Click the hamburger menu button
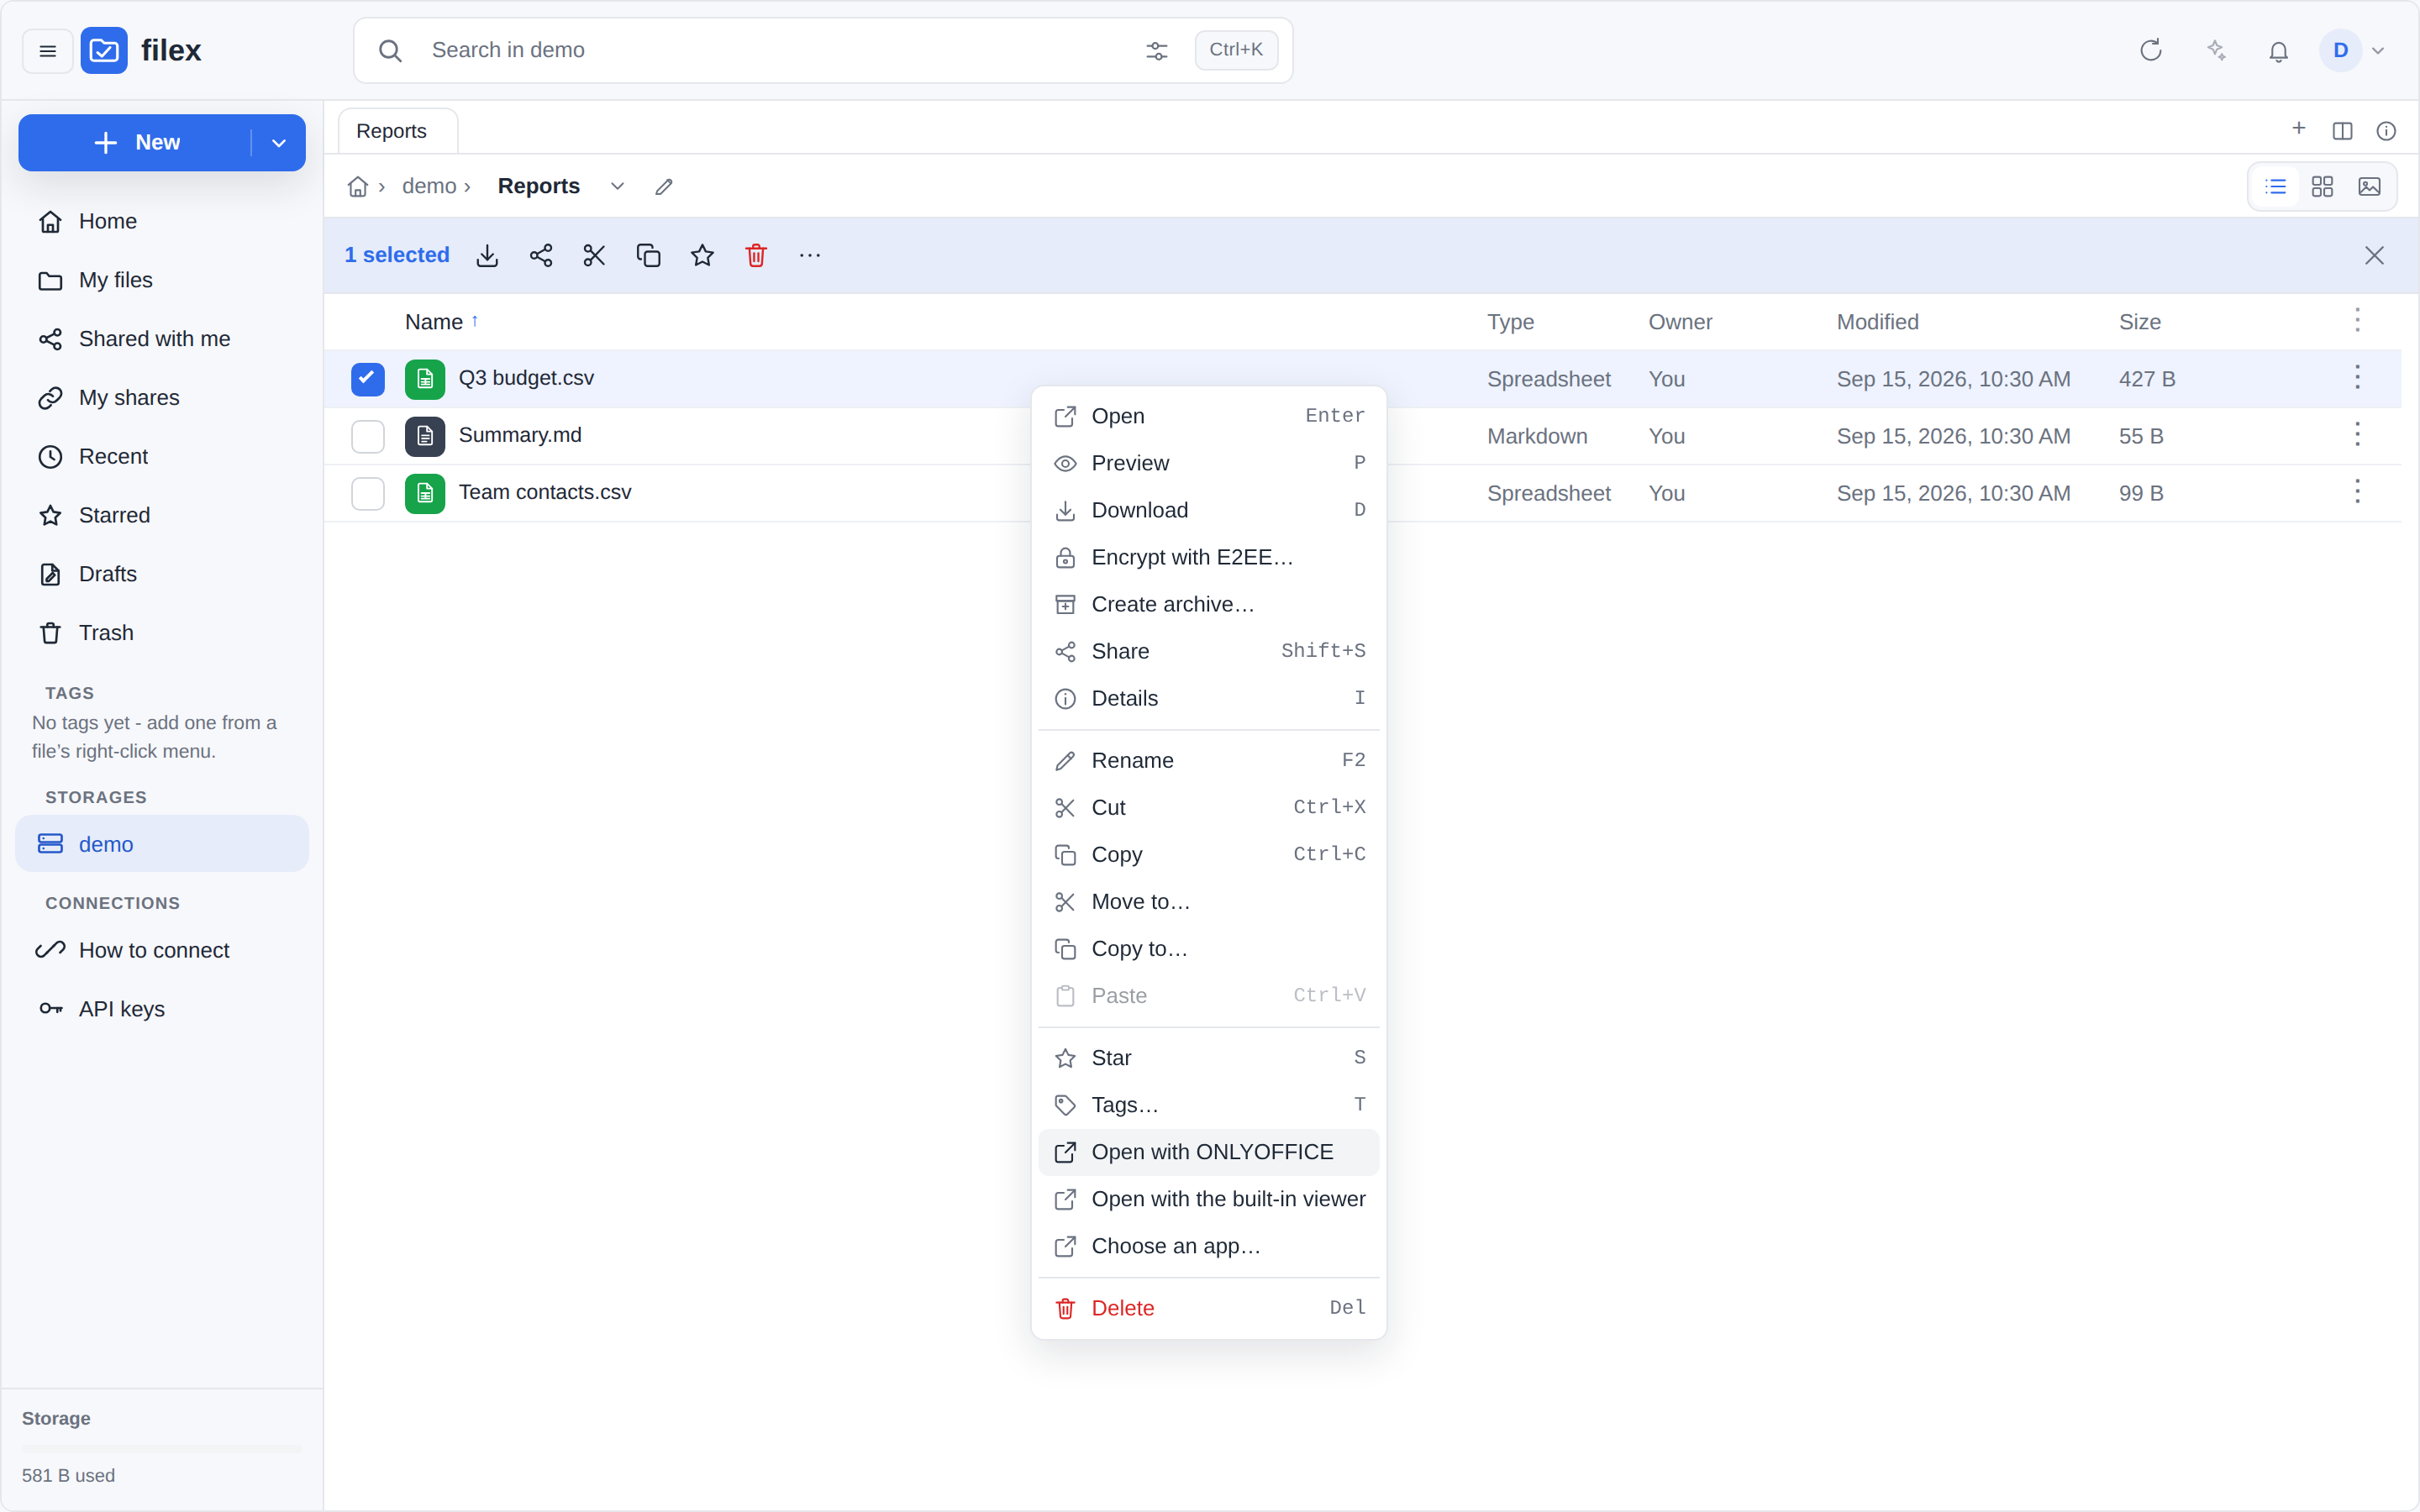Screen dimensions: 2420x1512 [x=48, y=51]
